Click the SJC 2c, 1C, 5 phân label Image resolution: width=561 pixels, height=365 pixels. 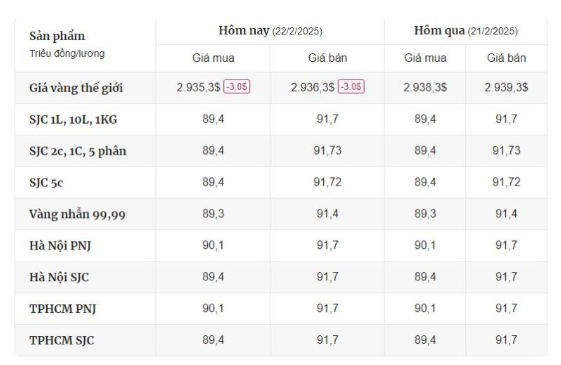coord(78,151)
